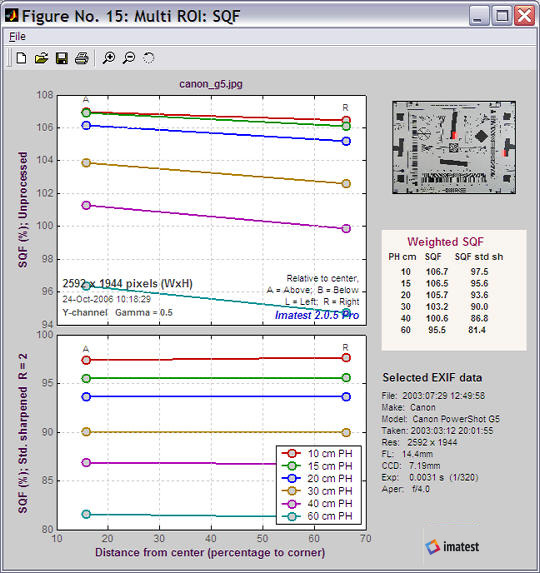The image size is (540, 573).
Task: Click the red left marker in upper plot
Action: (86, 112)
